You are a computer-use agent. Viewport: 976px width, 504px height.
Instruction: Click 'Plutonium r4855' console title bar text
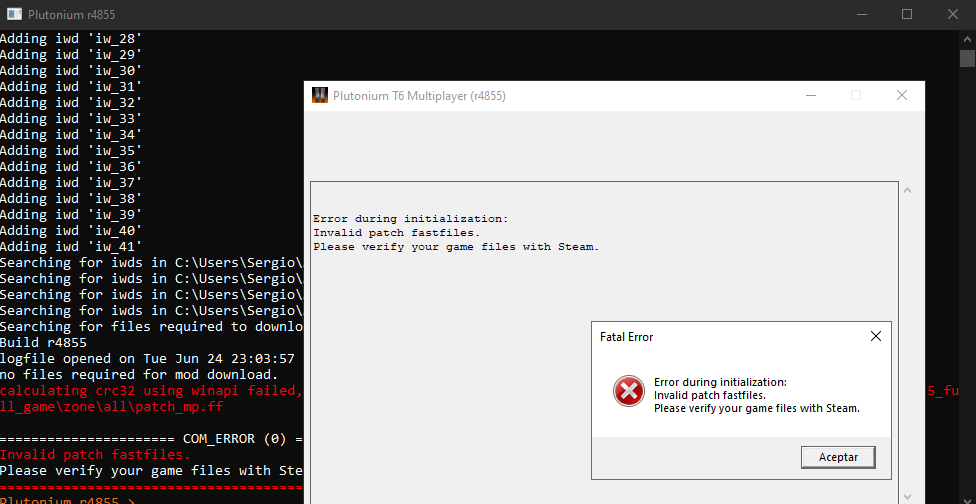(x=72, y=14)
